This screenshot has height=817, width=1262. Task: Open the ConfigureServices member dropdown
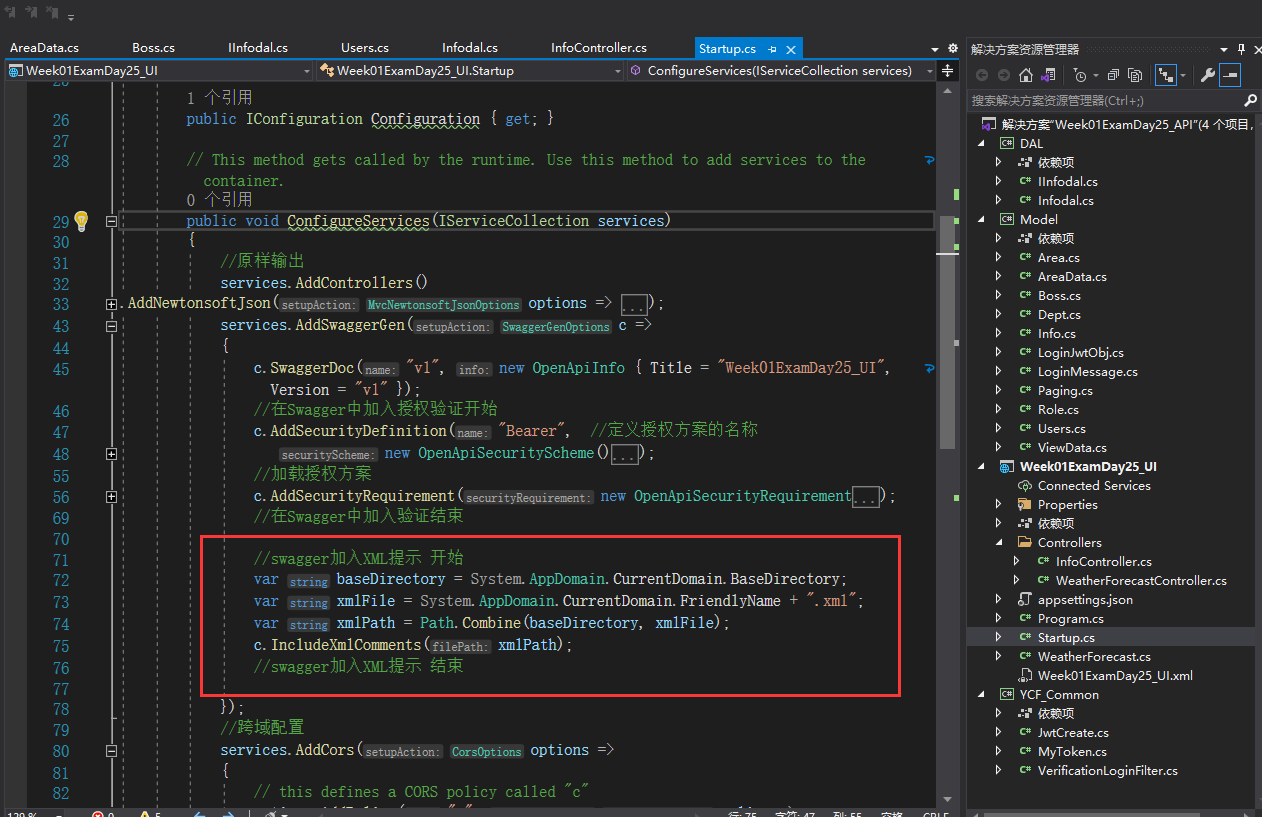[930, 71]
